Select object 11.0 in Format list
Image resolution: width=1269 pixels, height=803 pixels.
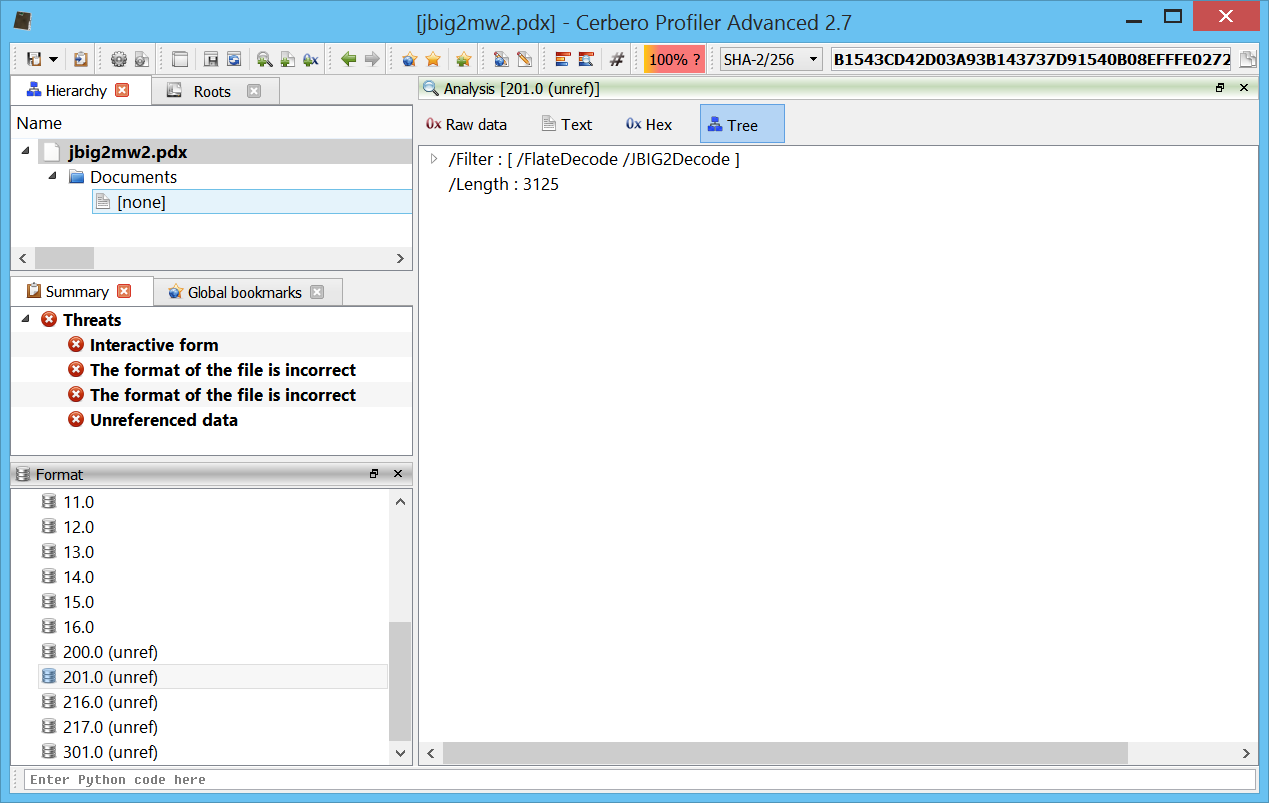point(78,502)
